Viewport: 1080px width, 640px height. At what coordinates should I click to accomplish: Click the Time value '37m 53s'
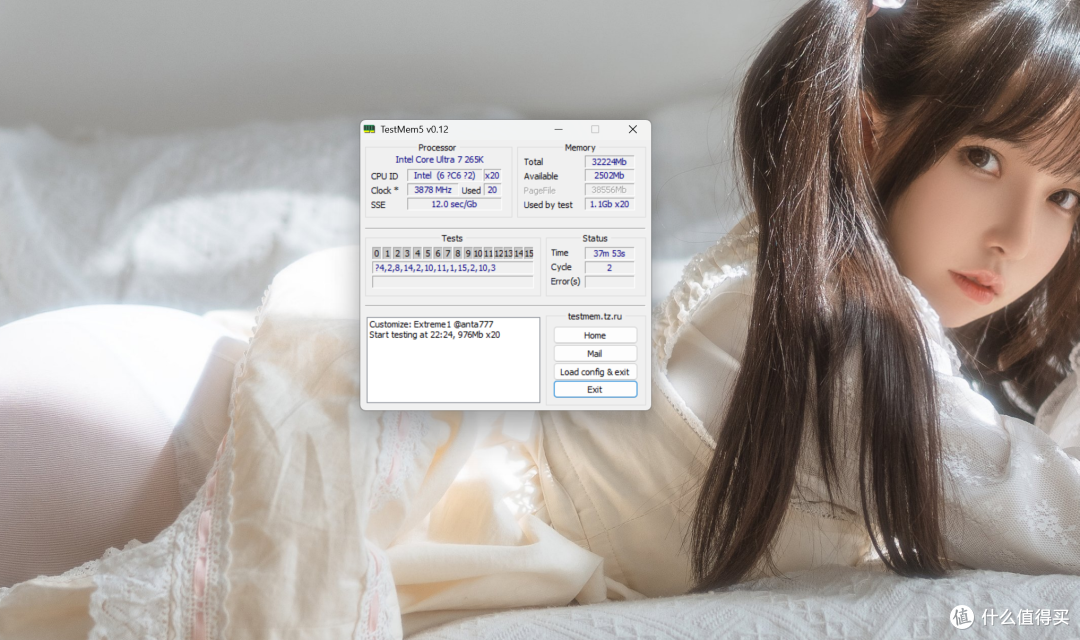pyautogui.click(x=609, y=254)
